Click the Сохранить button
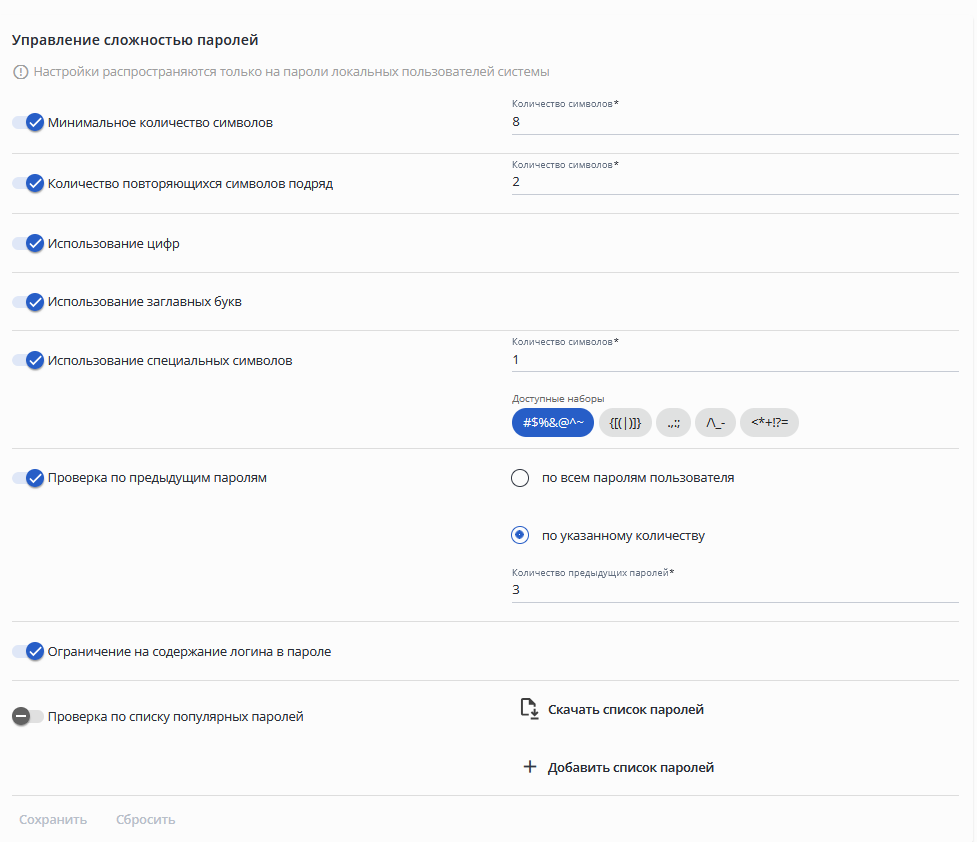977x842 pixels. click(x=53, y=820)
